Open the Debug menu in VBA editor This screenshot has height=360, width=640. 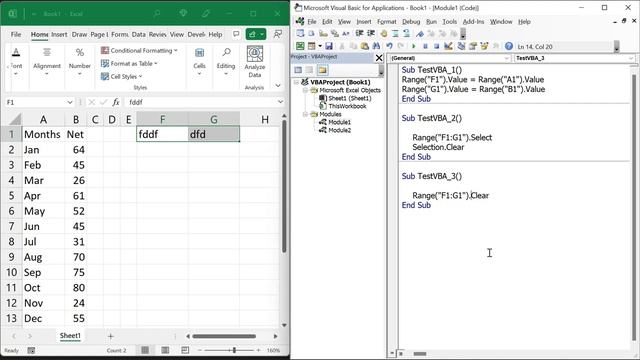click(411, 22)
